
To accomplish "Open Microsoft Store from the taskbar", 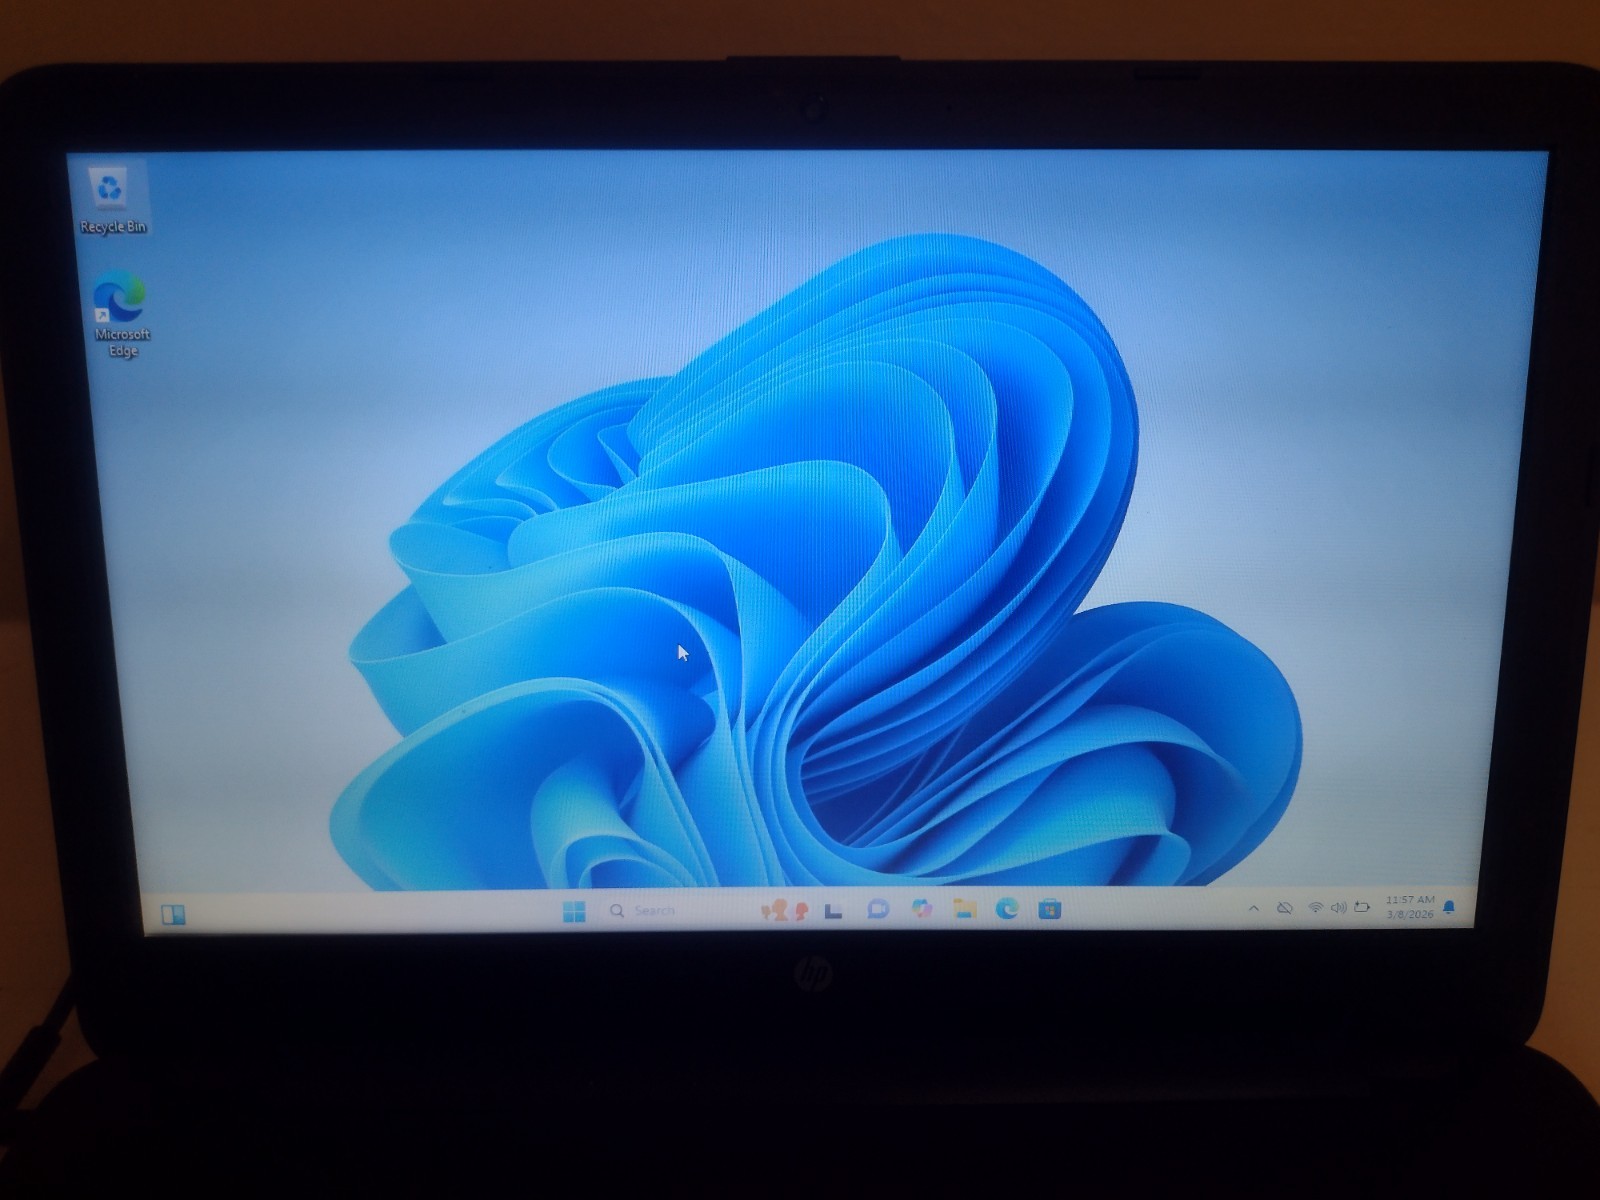I will [1049, 908].
